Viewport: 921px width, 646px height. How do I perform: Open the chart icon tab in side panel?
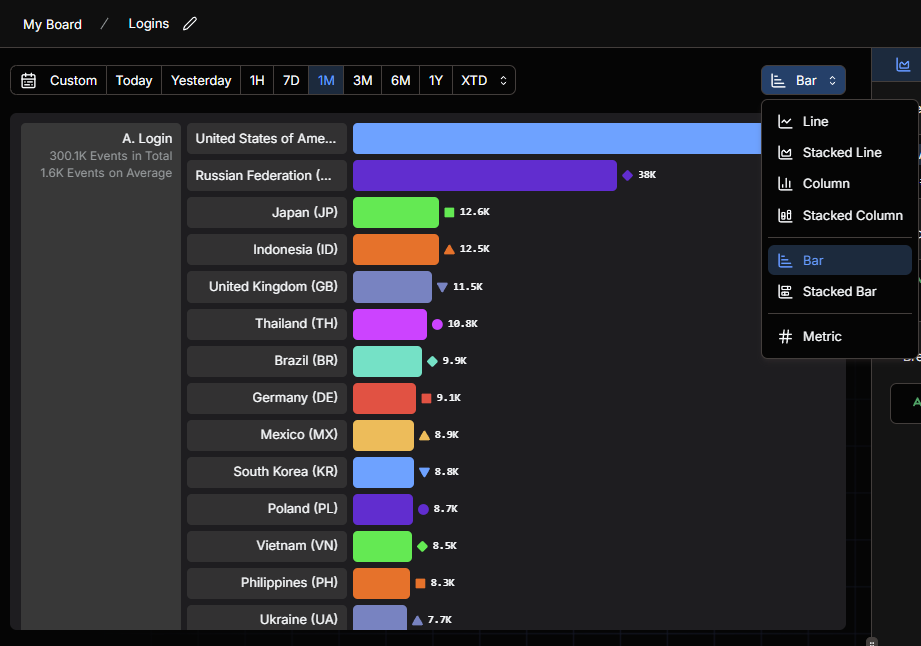[x=902, y=65]
